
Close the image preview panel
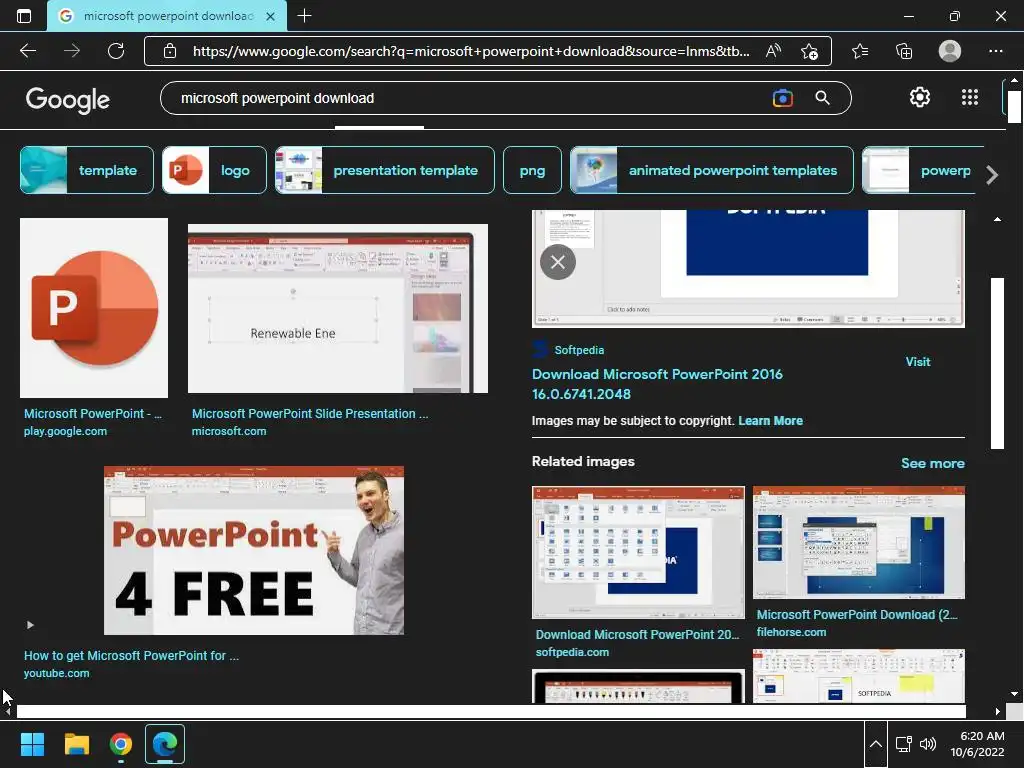click(558, 262)
